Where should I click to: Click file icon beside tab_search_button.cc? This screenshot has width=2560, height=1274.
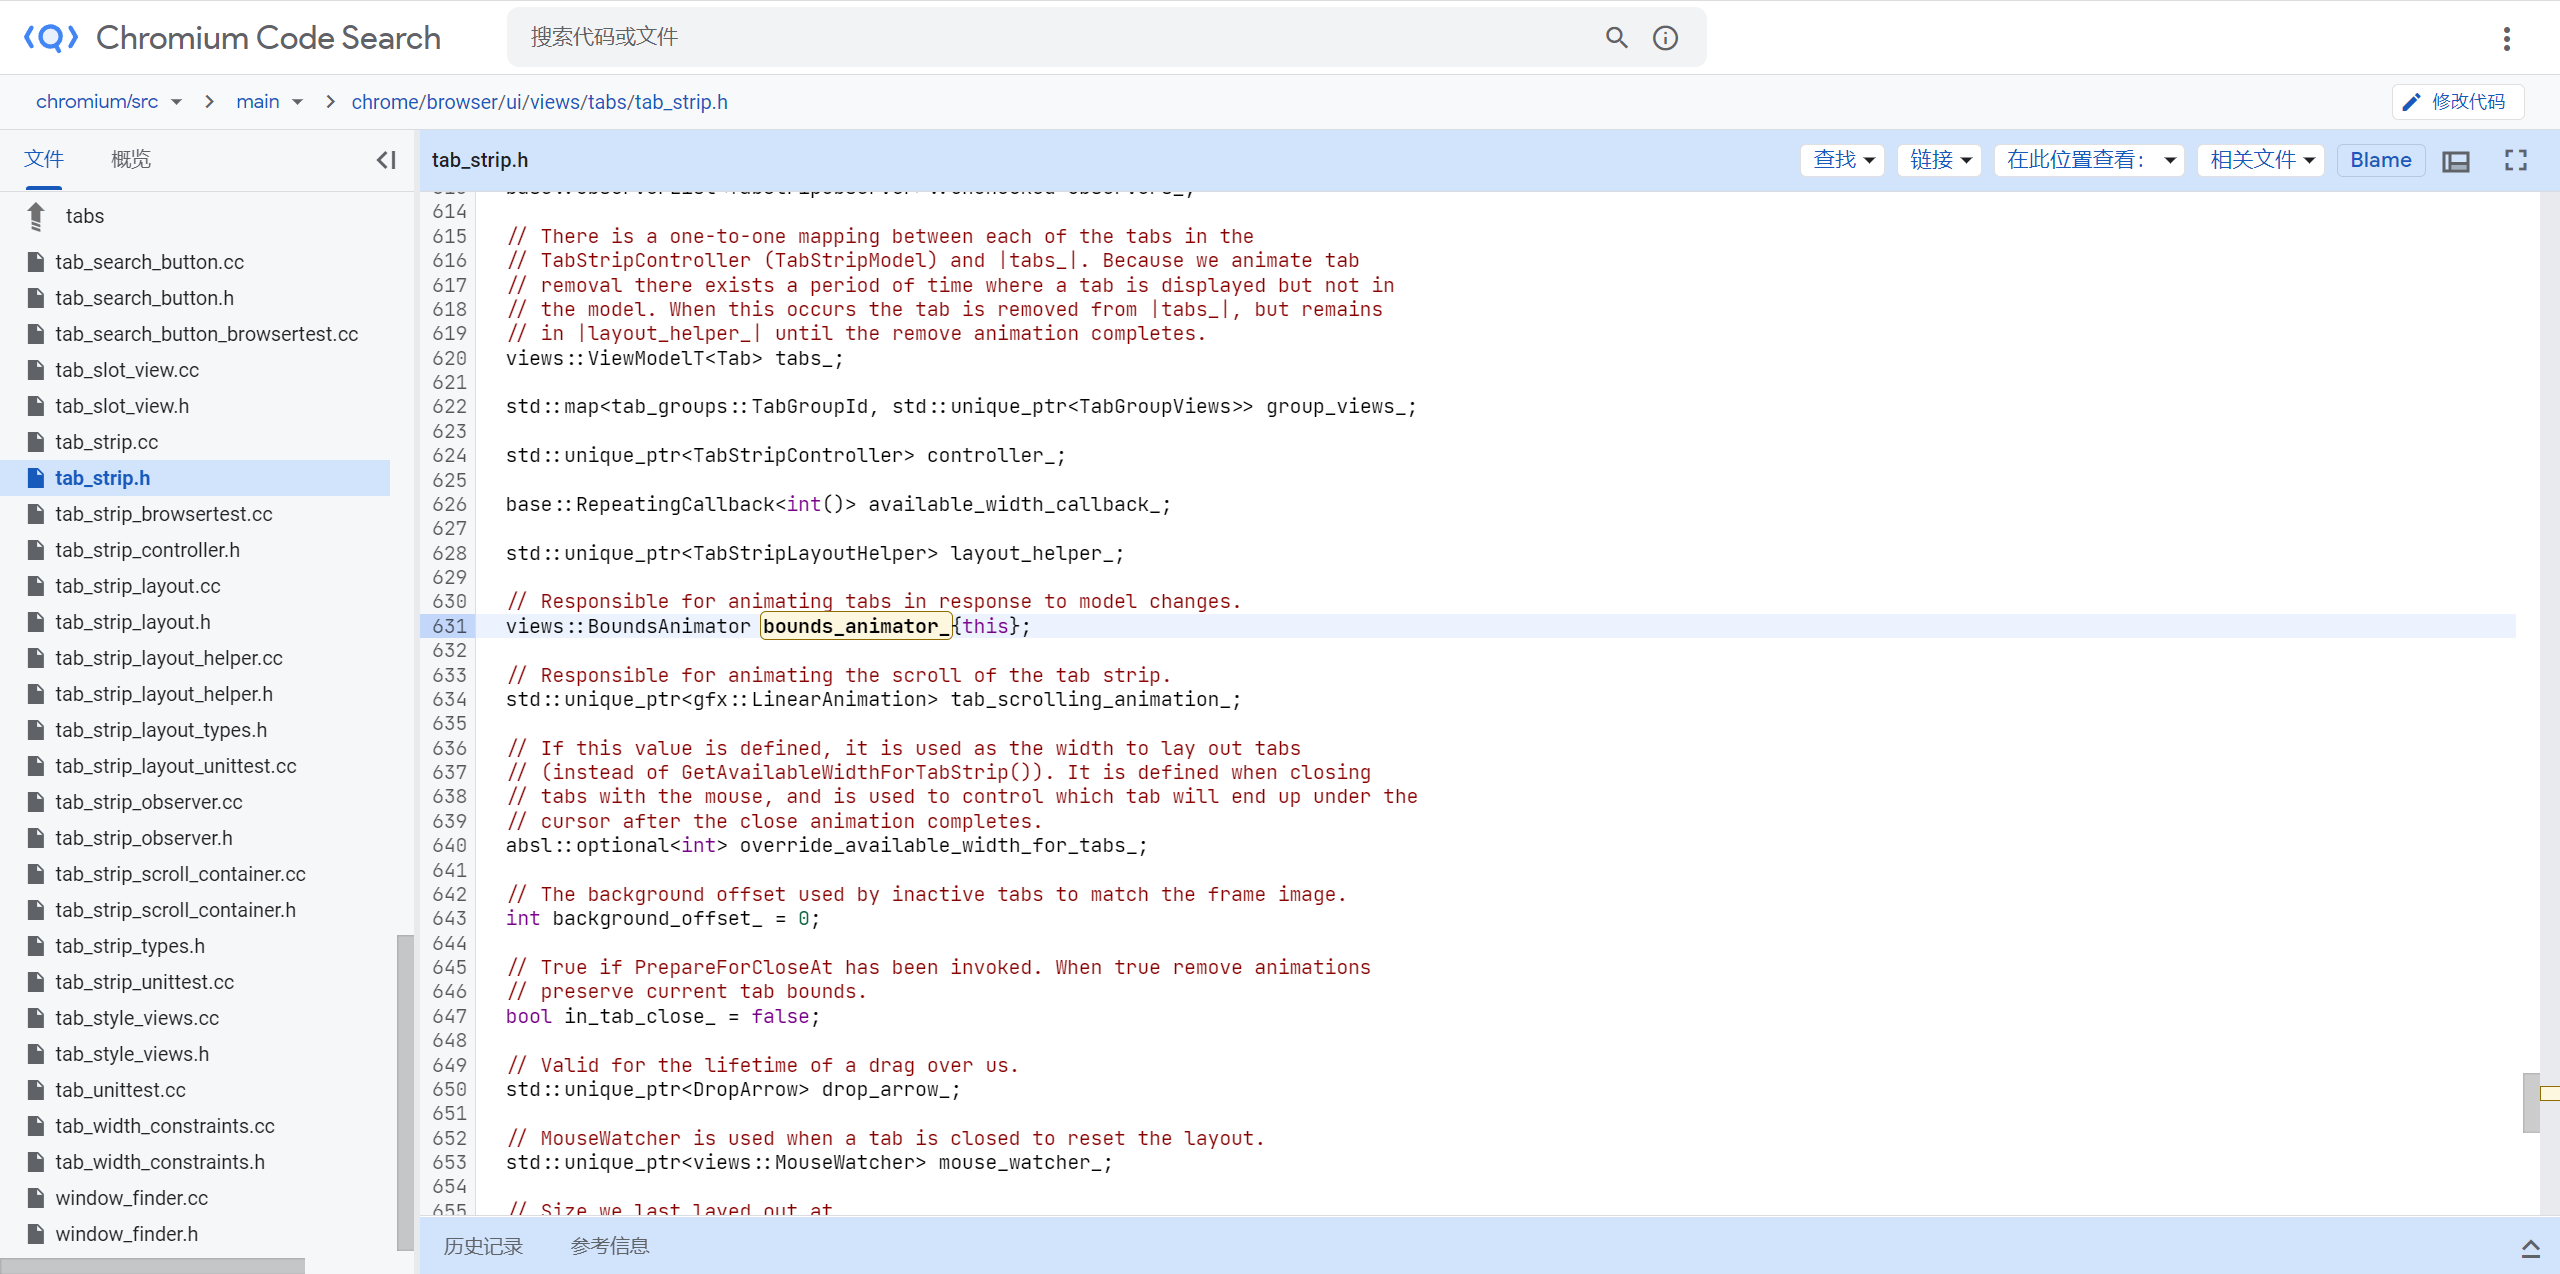tap(36, 262)
